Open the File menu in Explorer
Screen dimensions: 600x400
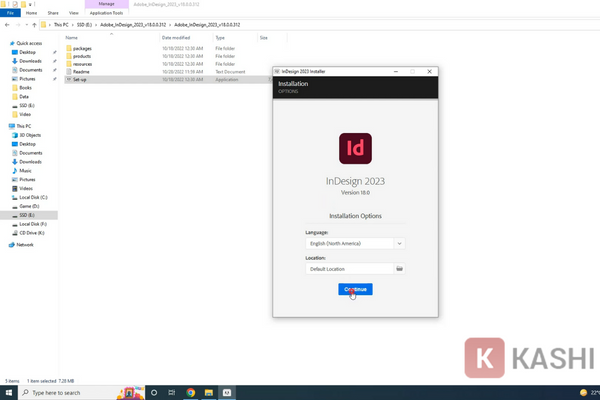point(9,13)
